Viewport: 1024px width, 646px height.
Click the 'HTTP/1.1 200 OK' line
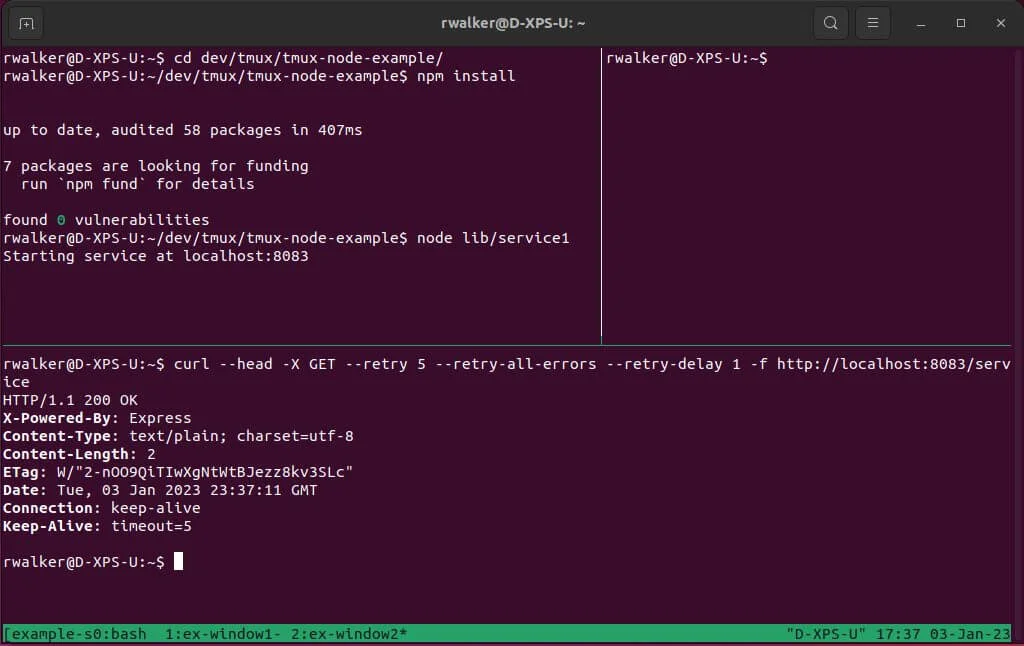(x=70, y=400)
